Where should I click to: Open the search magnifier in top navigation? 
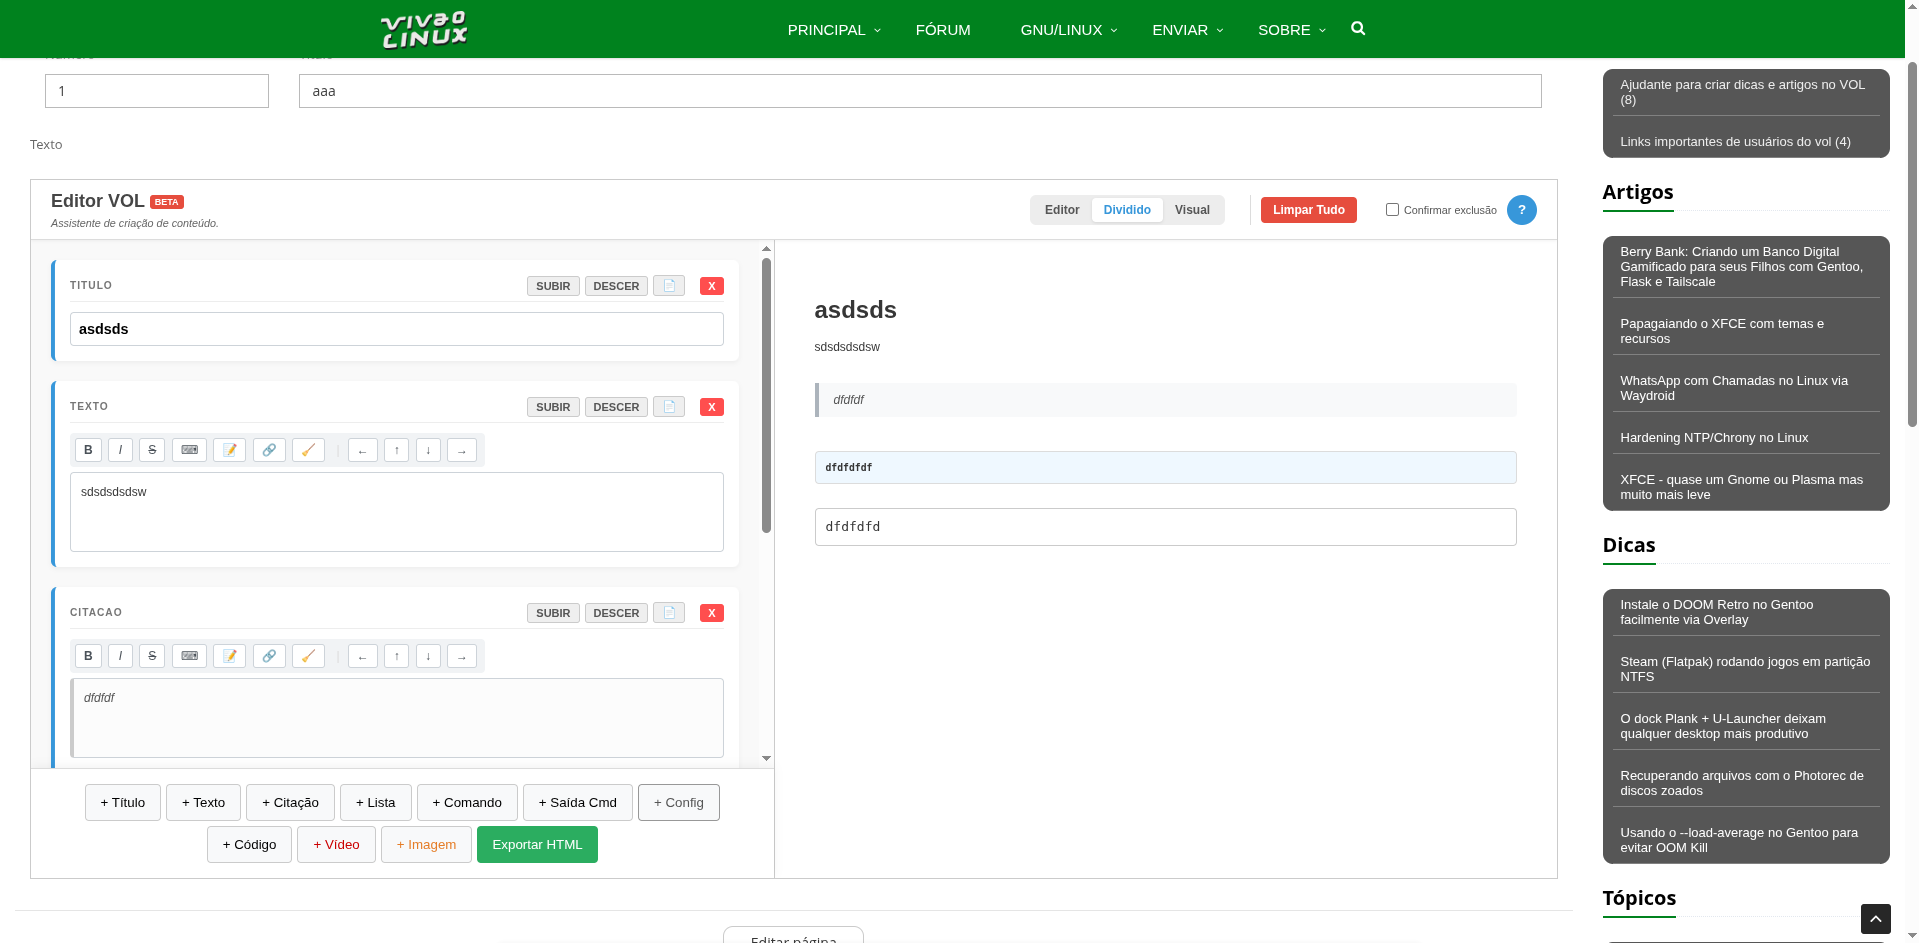tap(1357, 29)
